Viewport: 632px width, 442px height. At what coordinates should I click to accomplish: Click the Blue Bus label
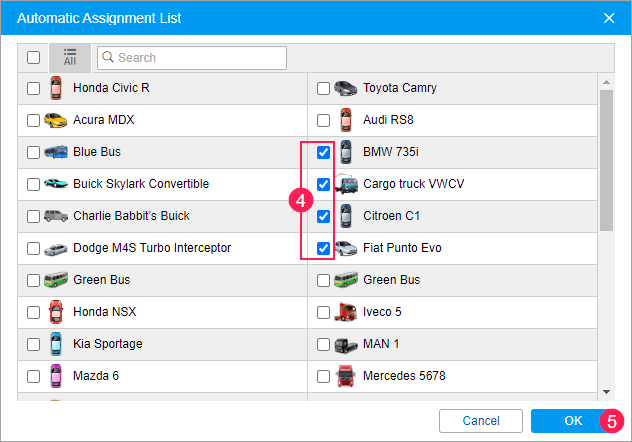point(97,151)
